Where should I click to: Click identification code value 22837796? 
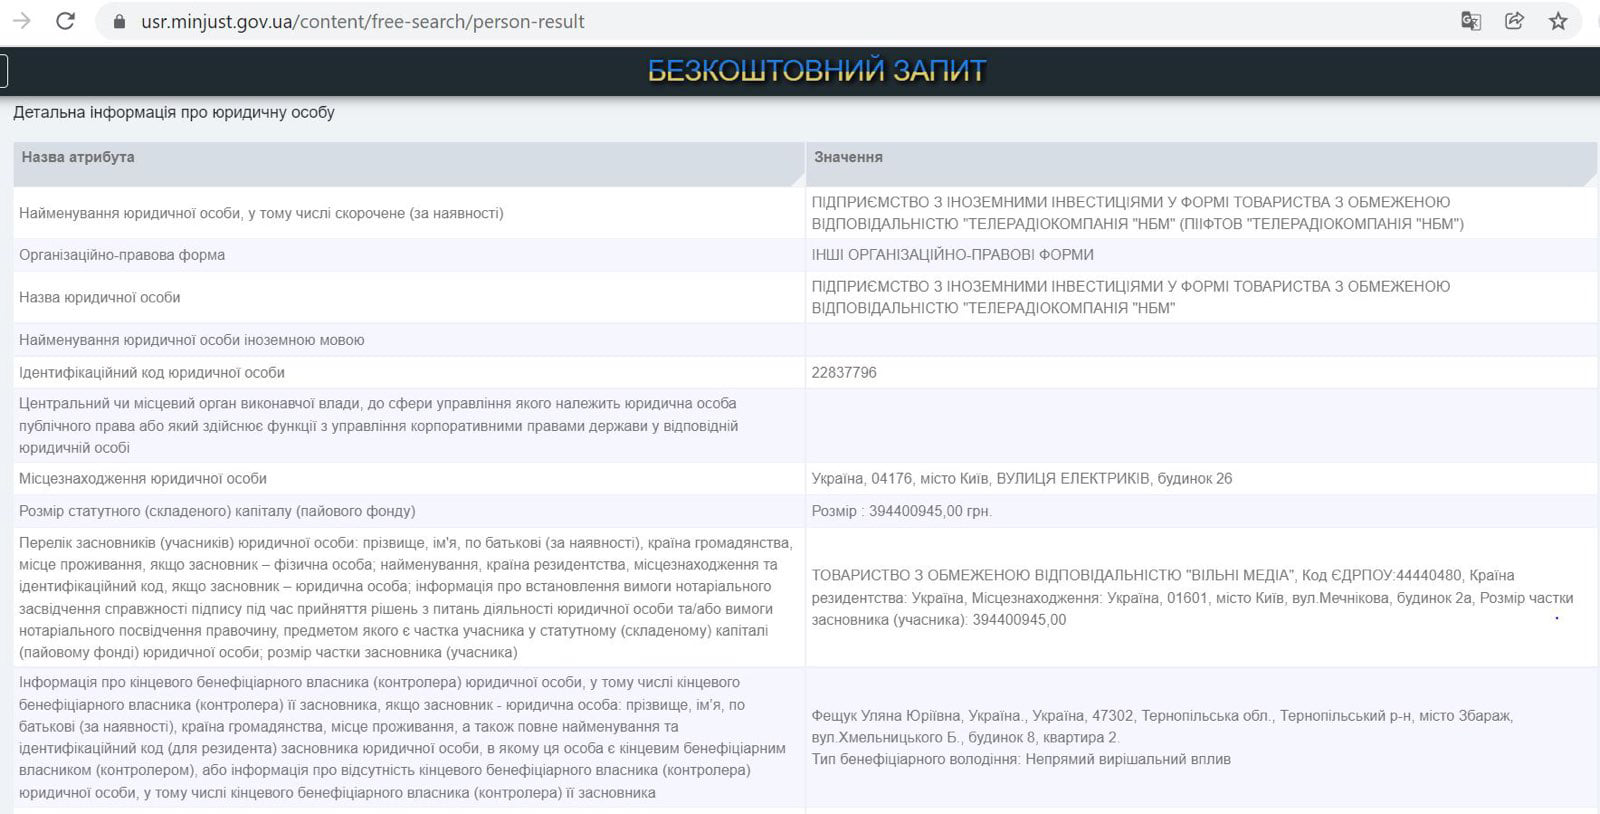click(844, 372)
